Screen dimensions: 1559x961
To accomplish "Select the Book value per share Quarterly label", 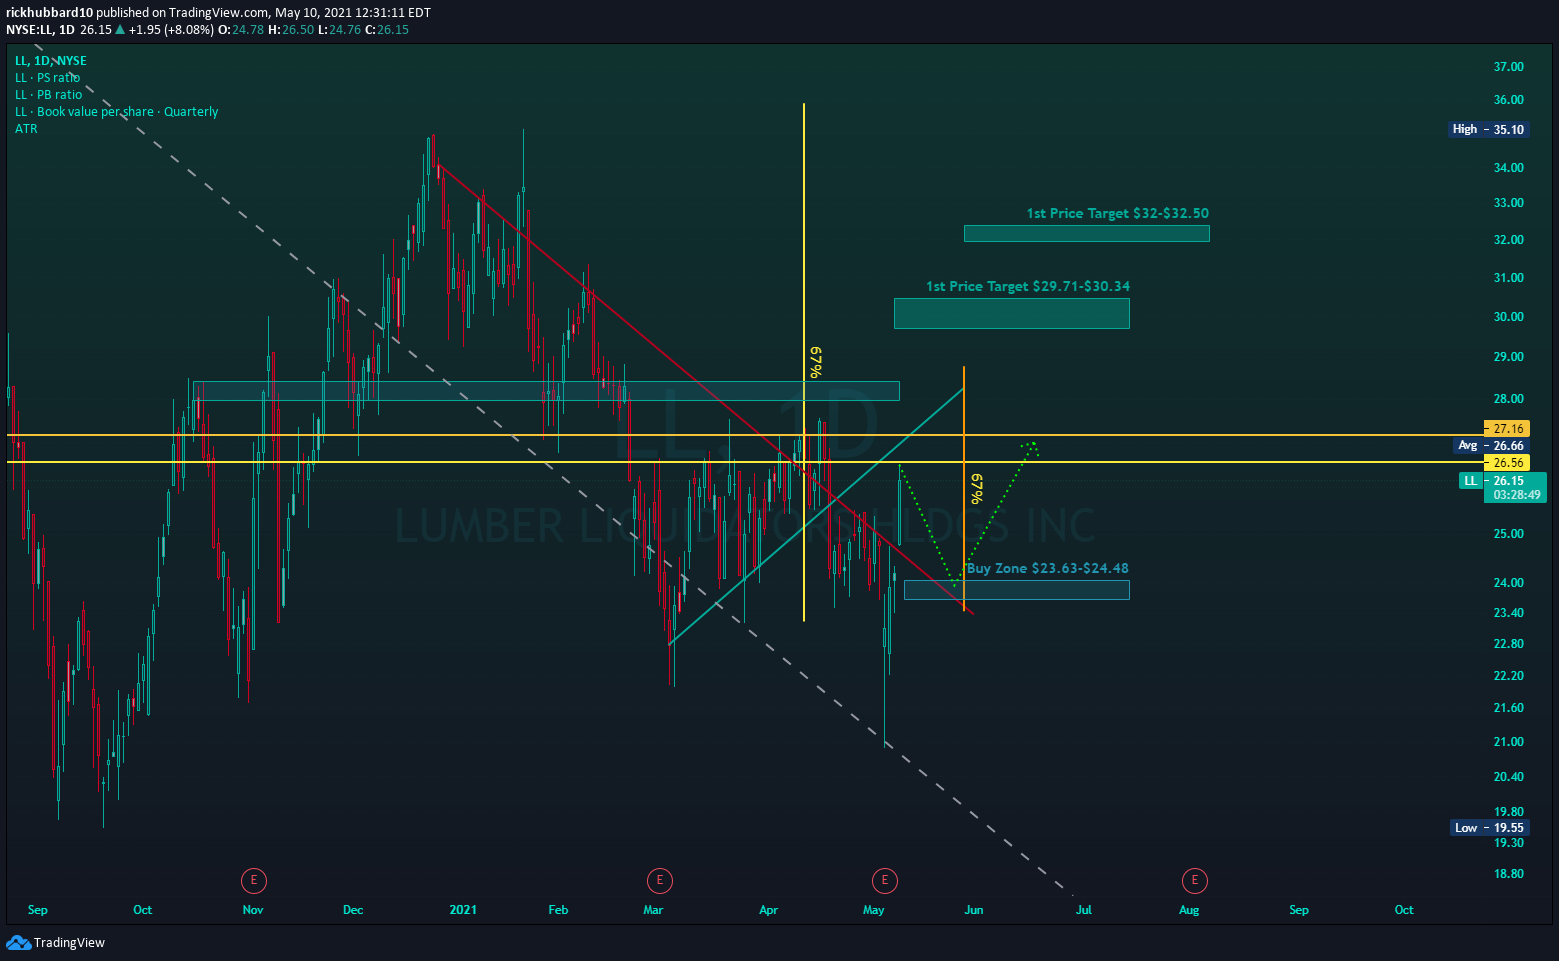I will tap(116, 112).
